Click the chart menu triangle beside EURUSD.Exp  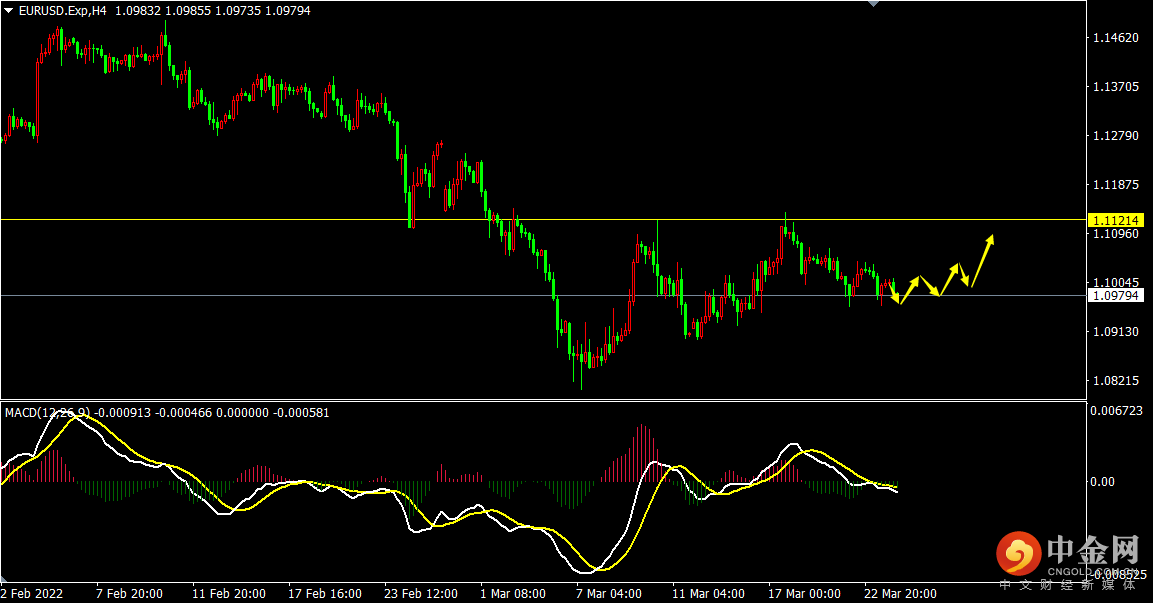pyautogui.click(x=9, y=11)
